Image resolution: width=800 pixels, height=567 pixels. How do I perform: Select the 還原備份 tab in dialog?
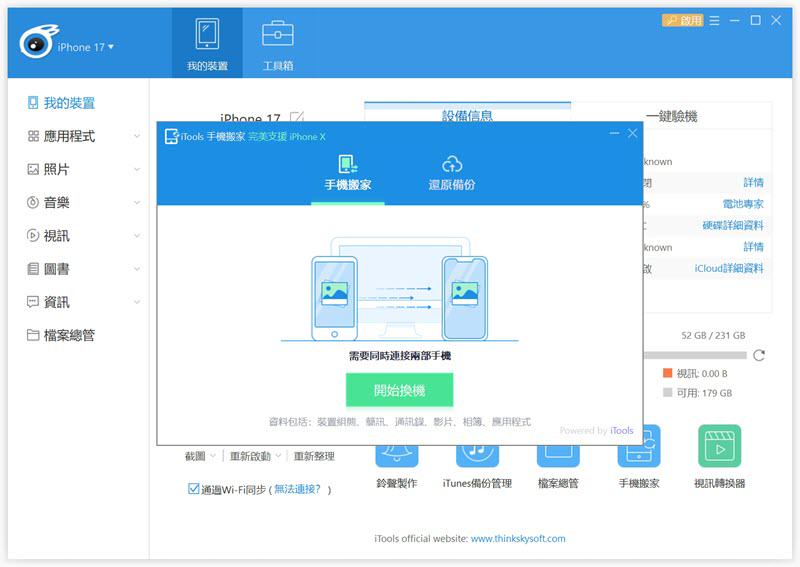tap(452, 174)
